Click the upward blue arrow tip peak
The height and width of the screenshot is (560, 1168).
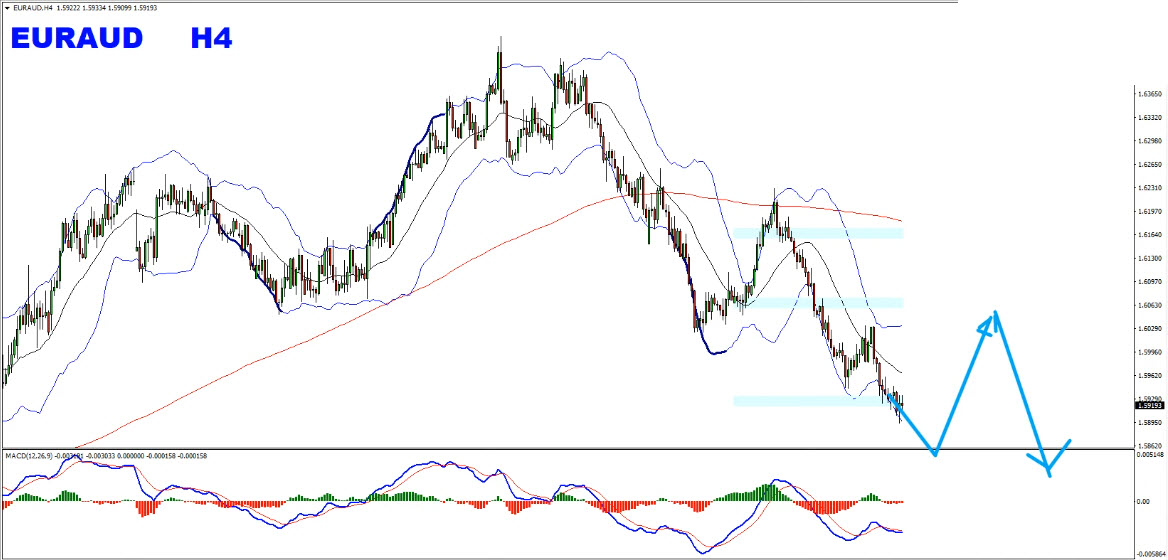[994, 314]
